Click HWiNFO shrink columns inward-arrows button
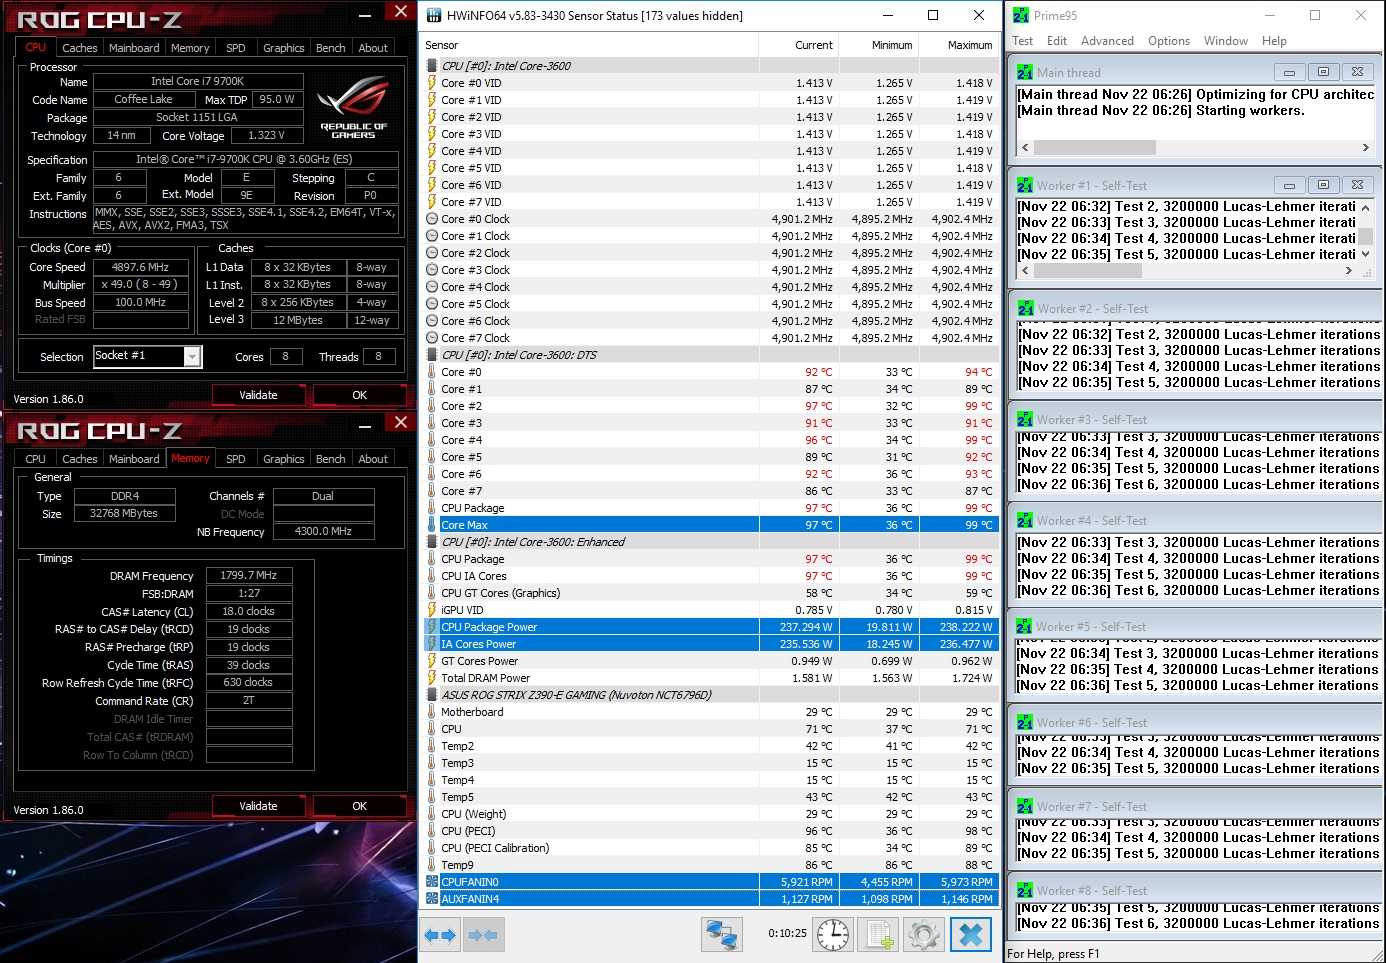Image resolution: width=1386 pixels, height=963 pixels. point(483,935)
